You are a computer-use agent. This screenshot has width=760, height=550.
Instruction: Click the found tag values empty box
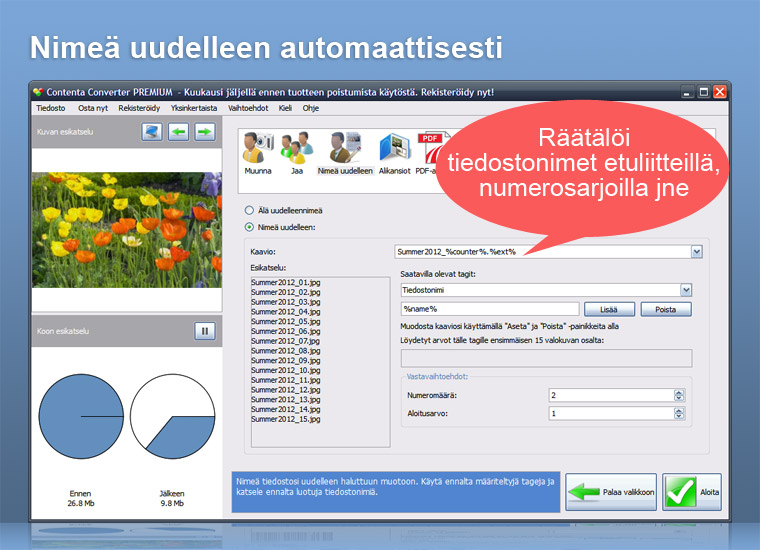coord(546,358)
